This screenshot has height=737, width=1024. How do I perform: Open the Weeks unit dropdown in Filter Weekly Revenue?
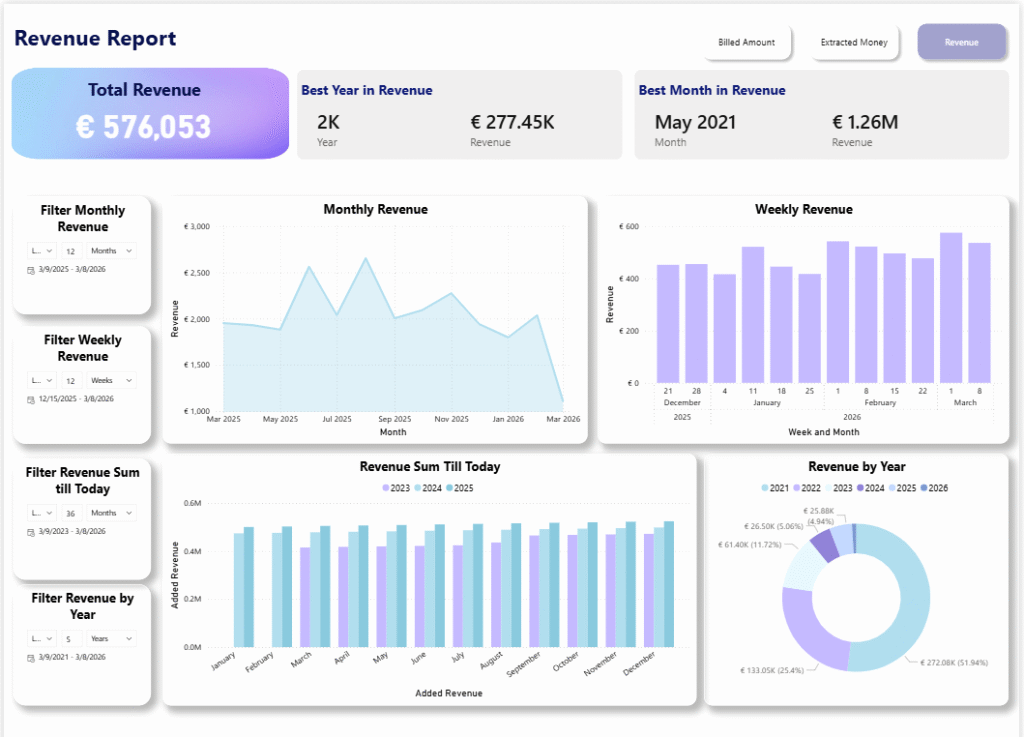[111, 380]
